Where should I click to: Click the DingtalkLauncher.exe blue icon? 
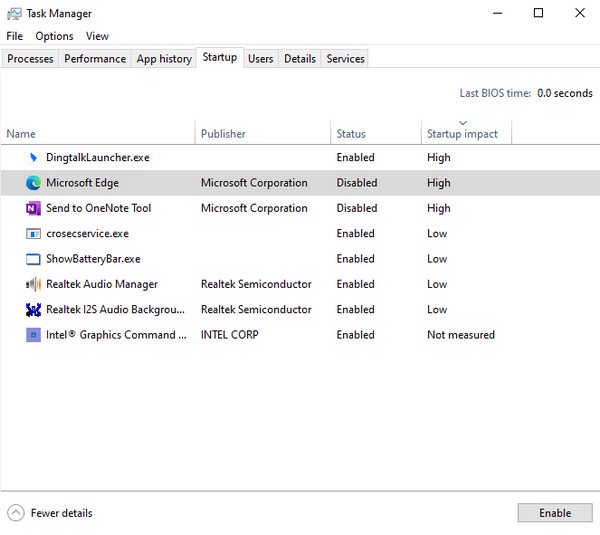click(x=33, y=157)
